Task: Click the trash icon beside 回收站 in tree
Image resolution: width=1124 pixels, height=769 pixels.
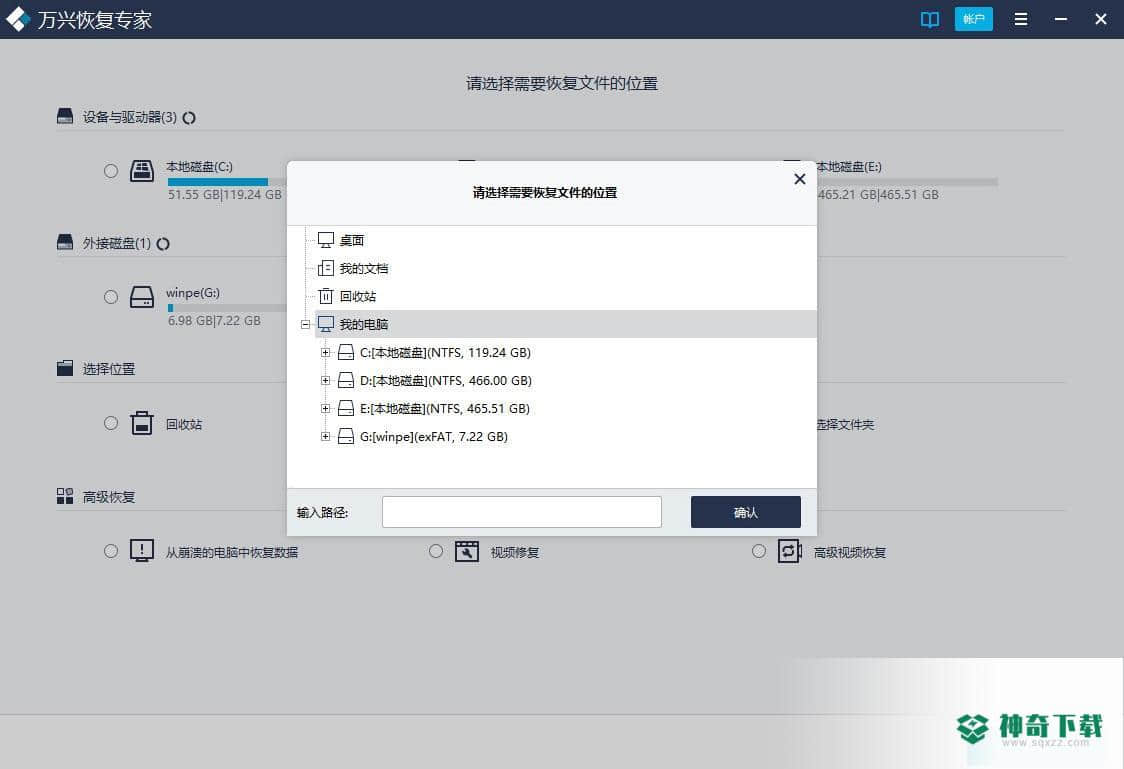Action: click(326, 296)
